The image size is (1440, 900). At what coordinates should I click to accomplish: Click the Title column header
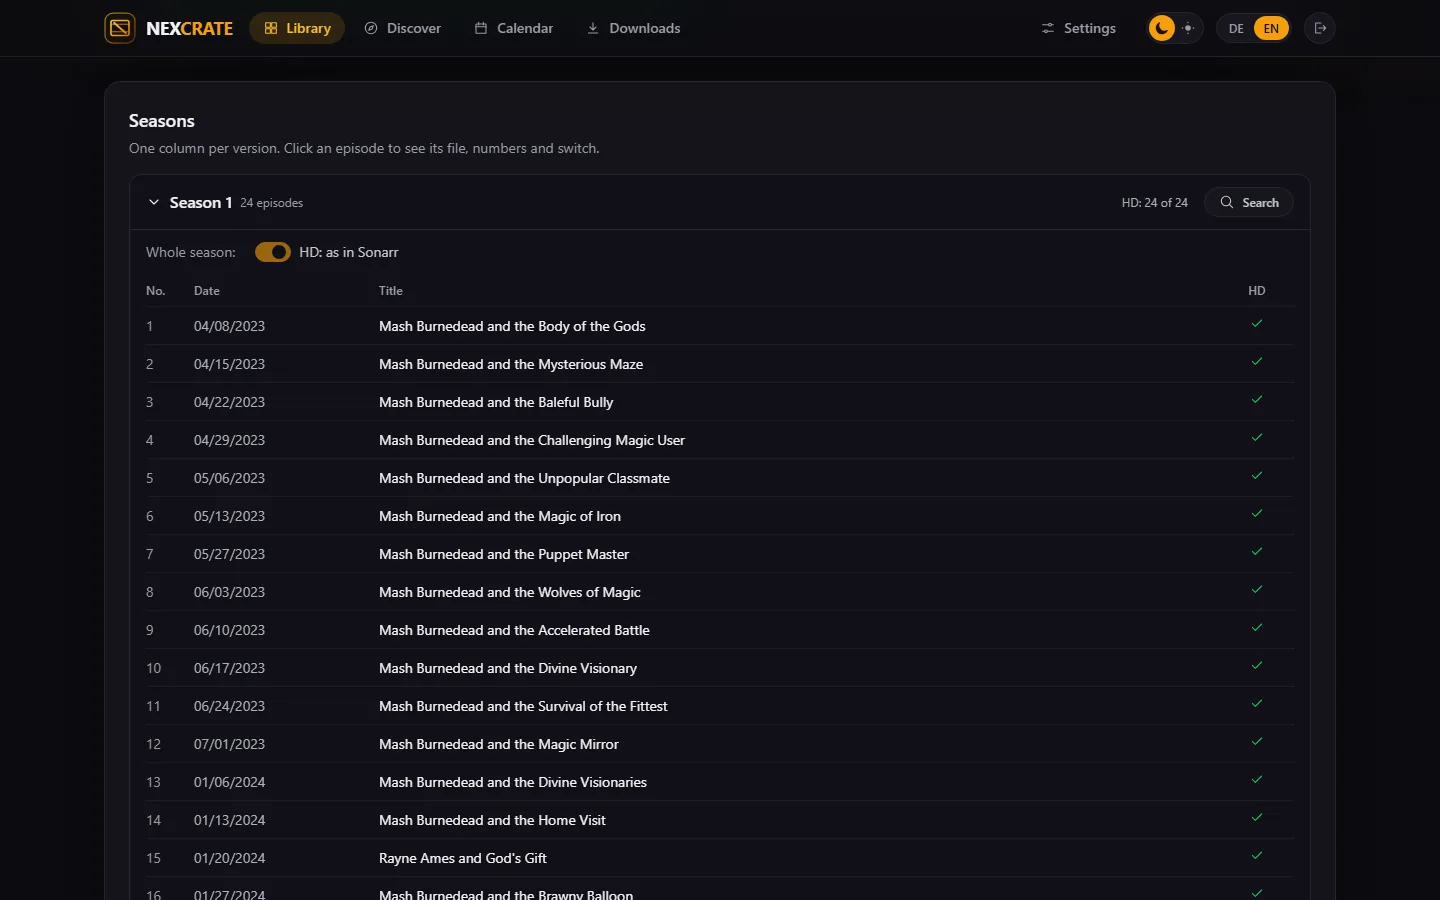[x=391, y=291]
